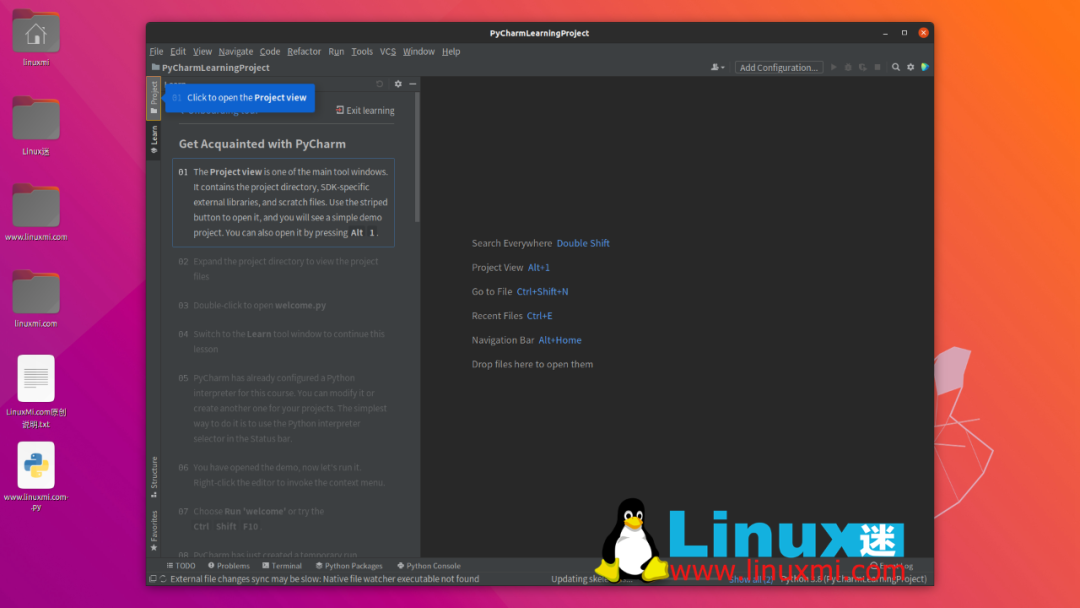
Task: Switch to the Learn tool window tab
Action: pyautogui.click(x=154, y=139)
